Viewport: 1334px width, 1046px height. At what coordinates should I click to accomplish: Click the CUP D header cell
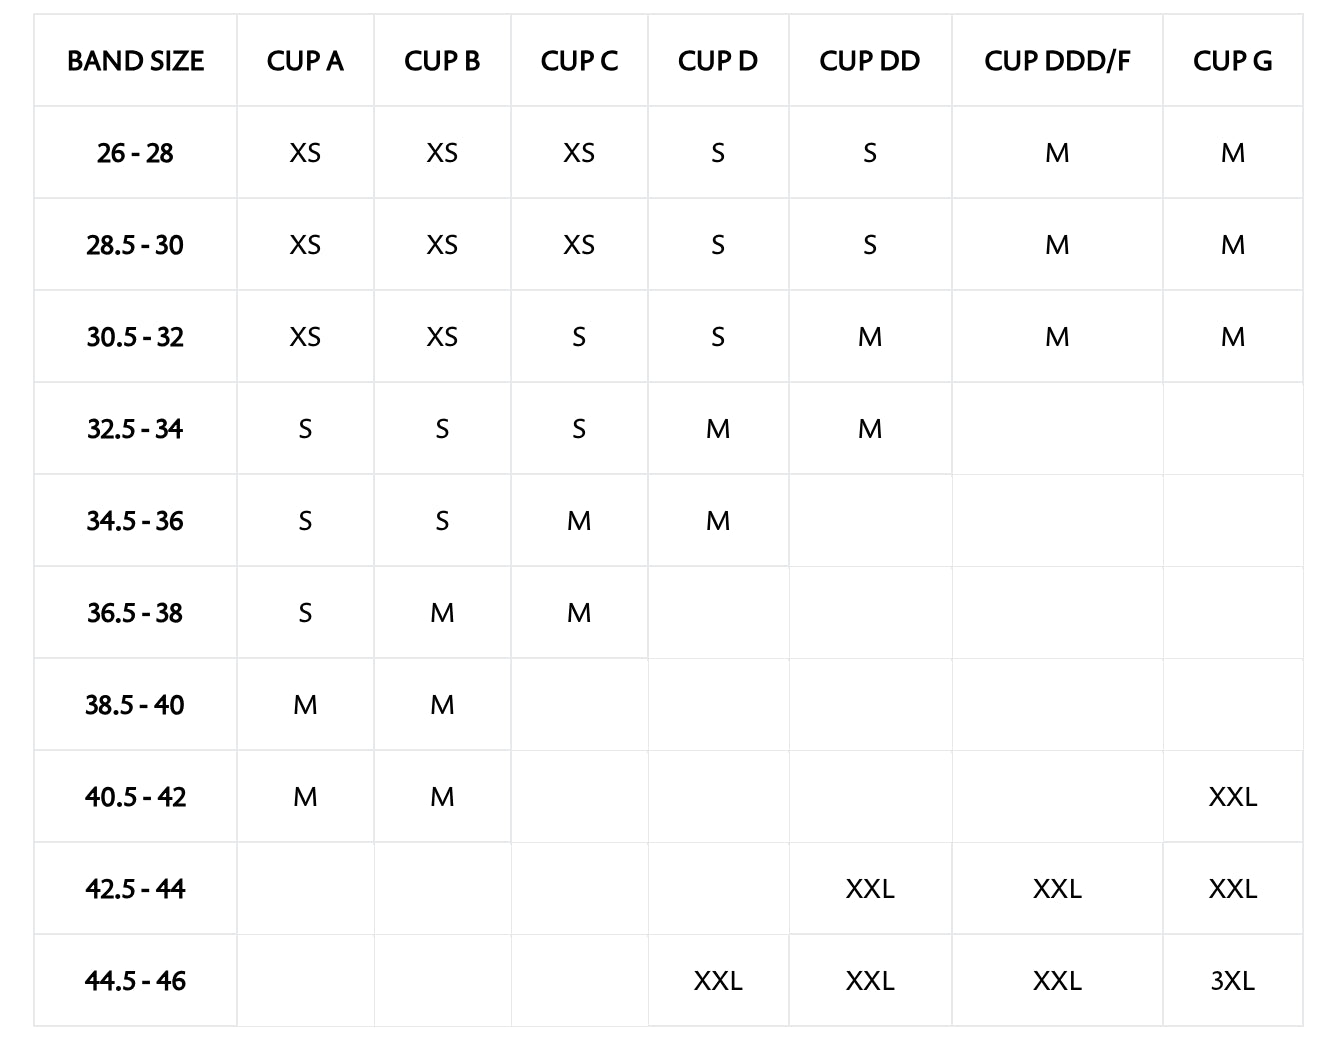718,61
